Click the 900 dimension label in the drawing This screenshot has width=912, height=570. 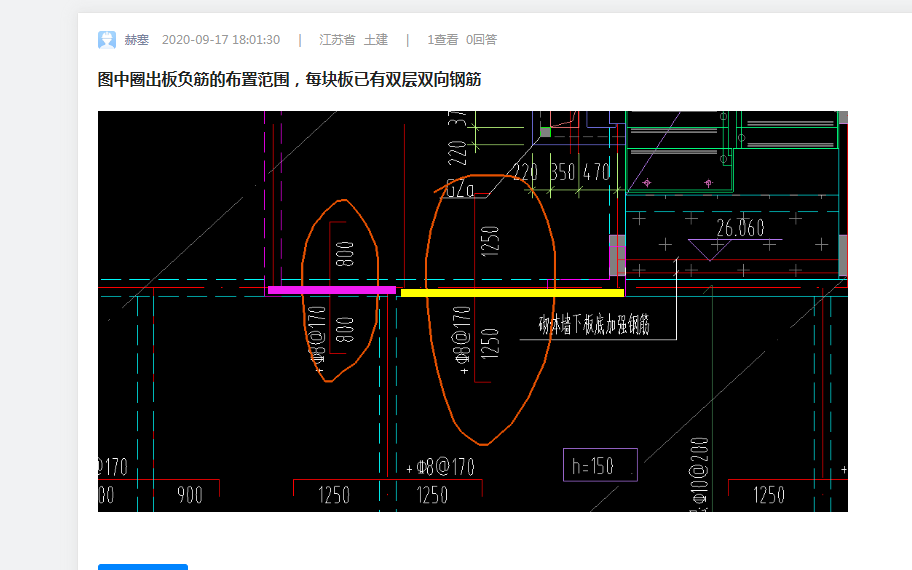pyautogui.click(x=190, y=496)
